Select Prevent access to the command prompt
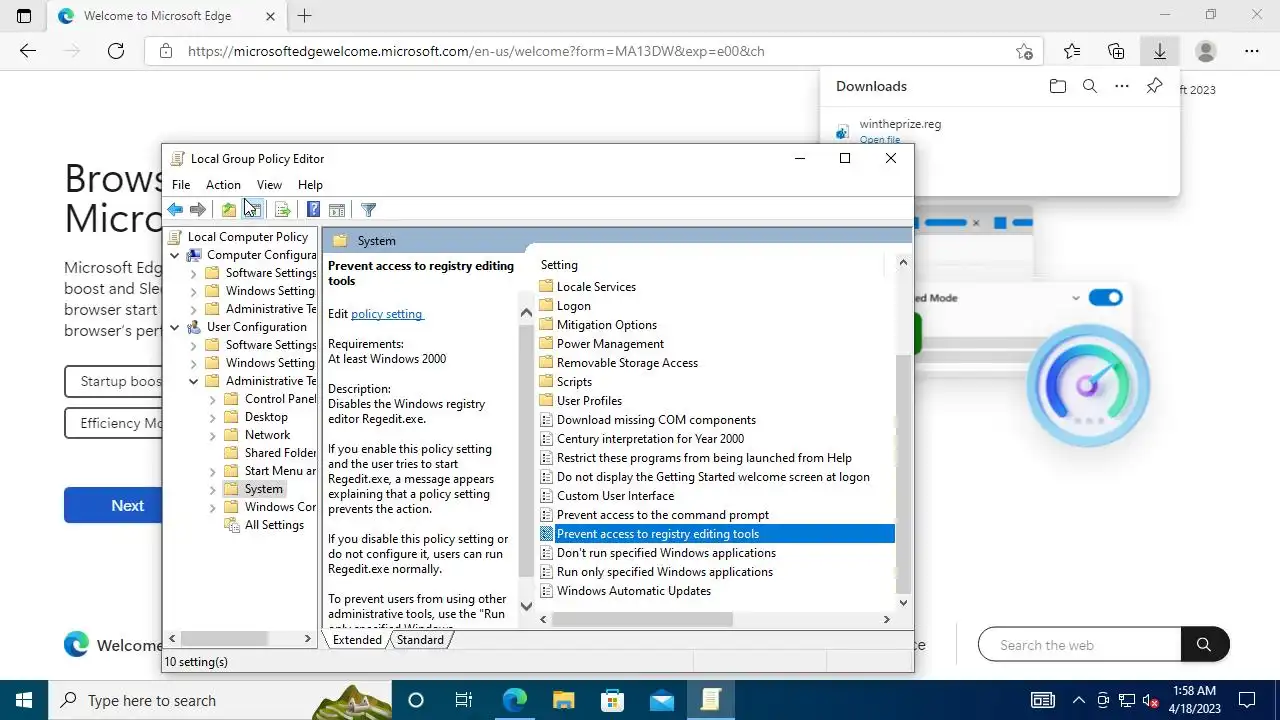Viewport: 1280px width, 720px height. coord(663,515)
